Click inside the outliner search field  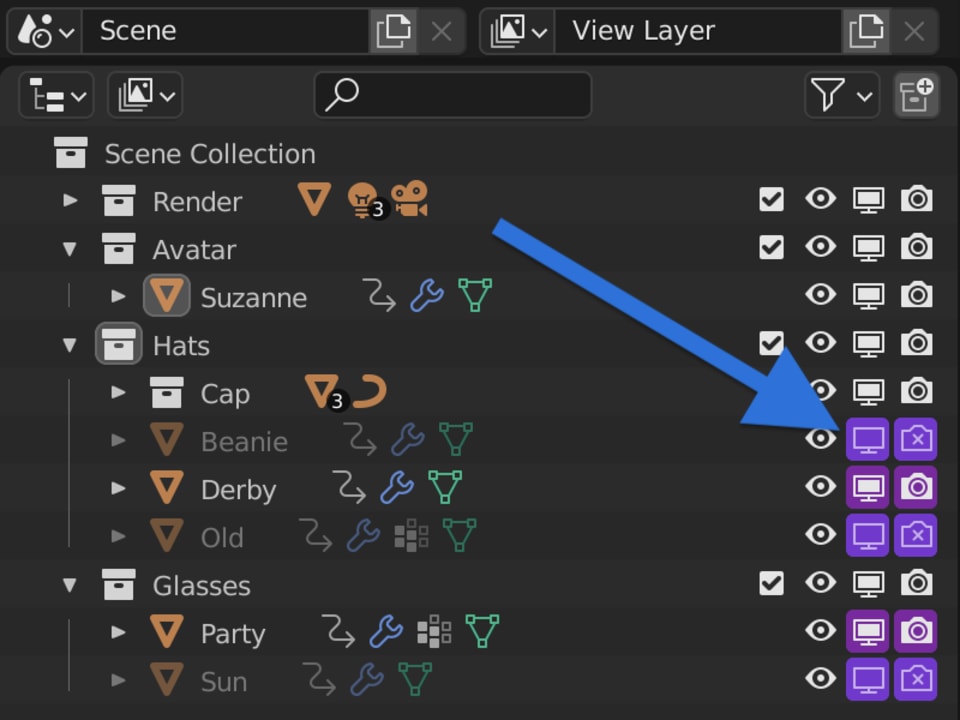click(x=450, y=95)
